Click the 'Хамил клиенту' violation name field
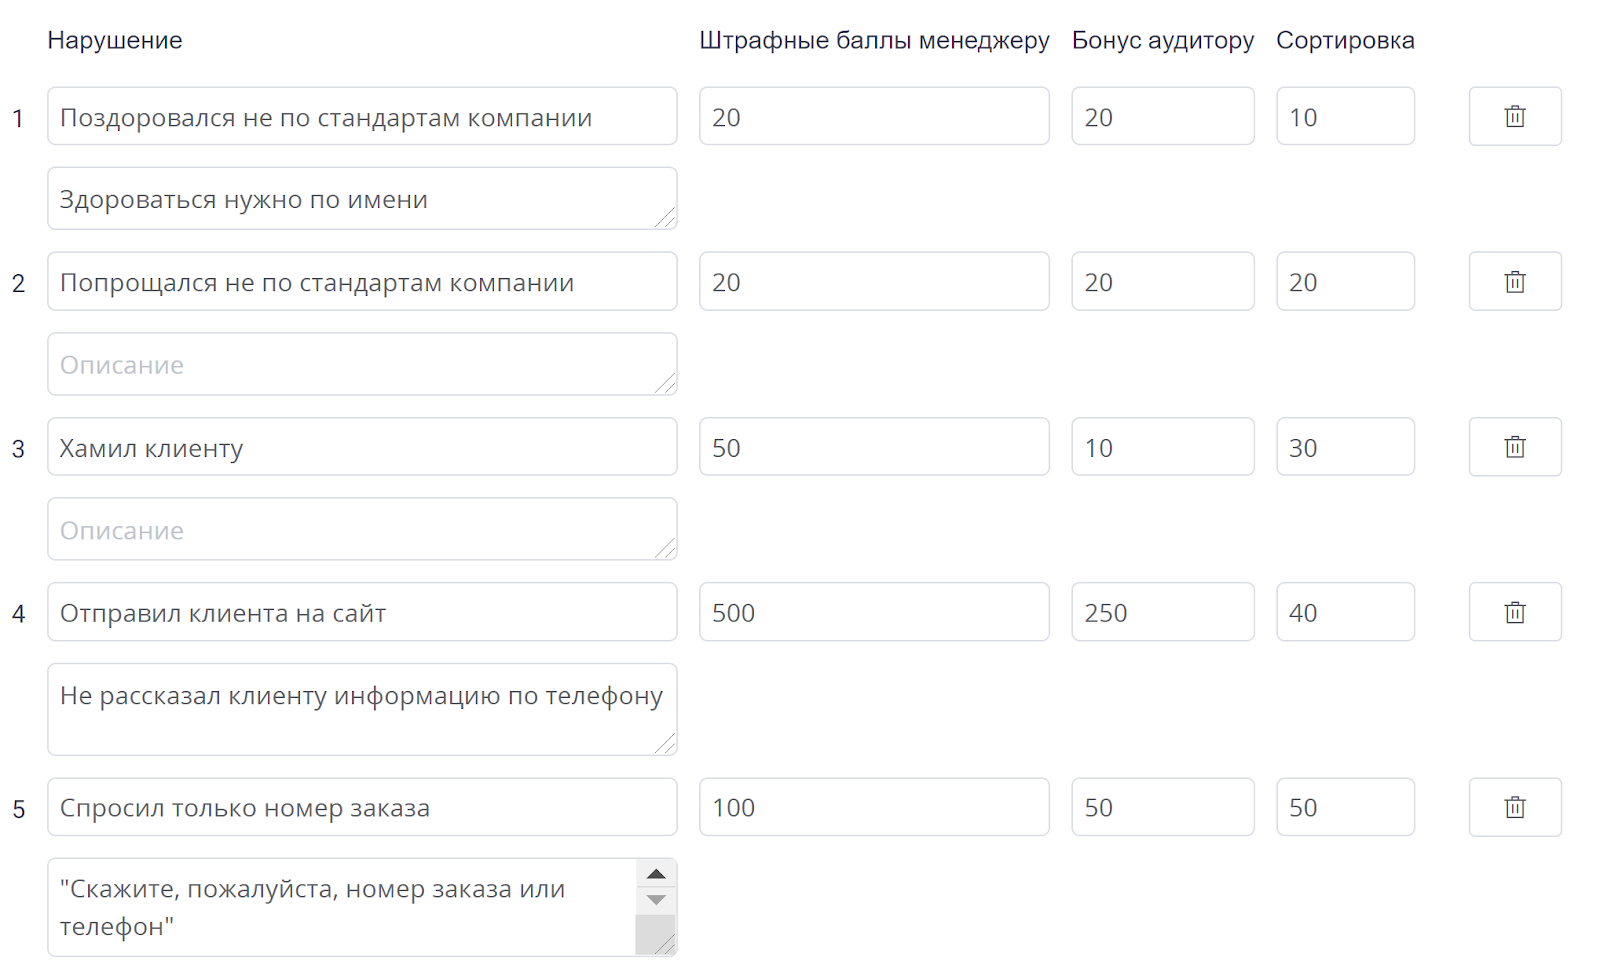This screenshot has height=976, width=1600. click(362, 446)
